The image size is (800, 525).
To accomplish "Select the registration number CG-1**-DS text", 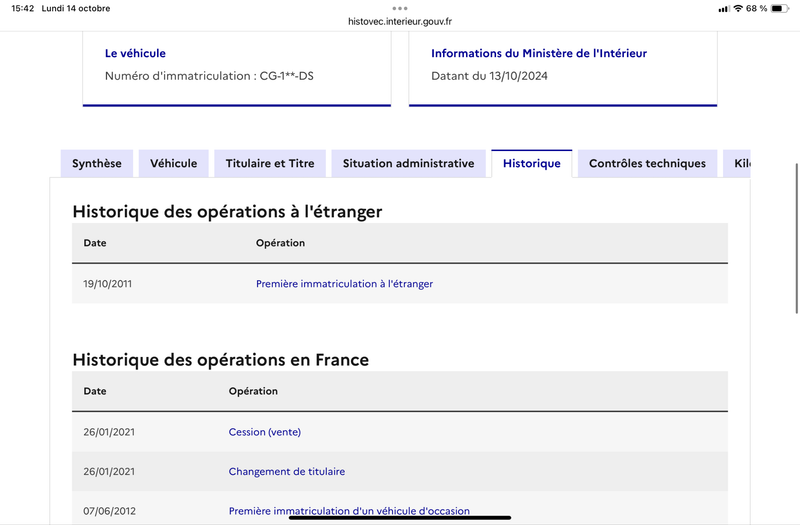I will (x=287, y=76).
